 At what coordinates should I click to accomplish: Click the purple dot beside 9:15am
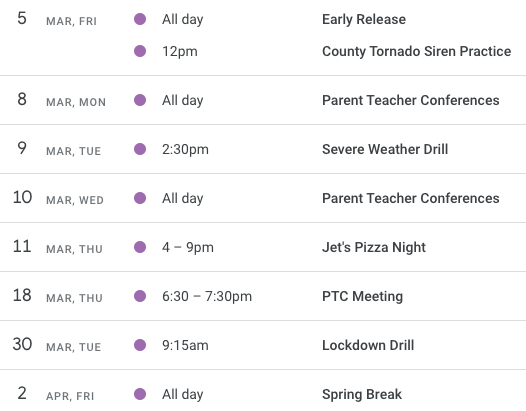click(140, 345)
